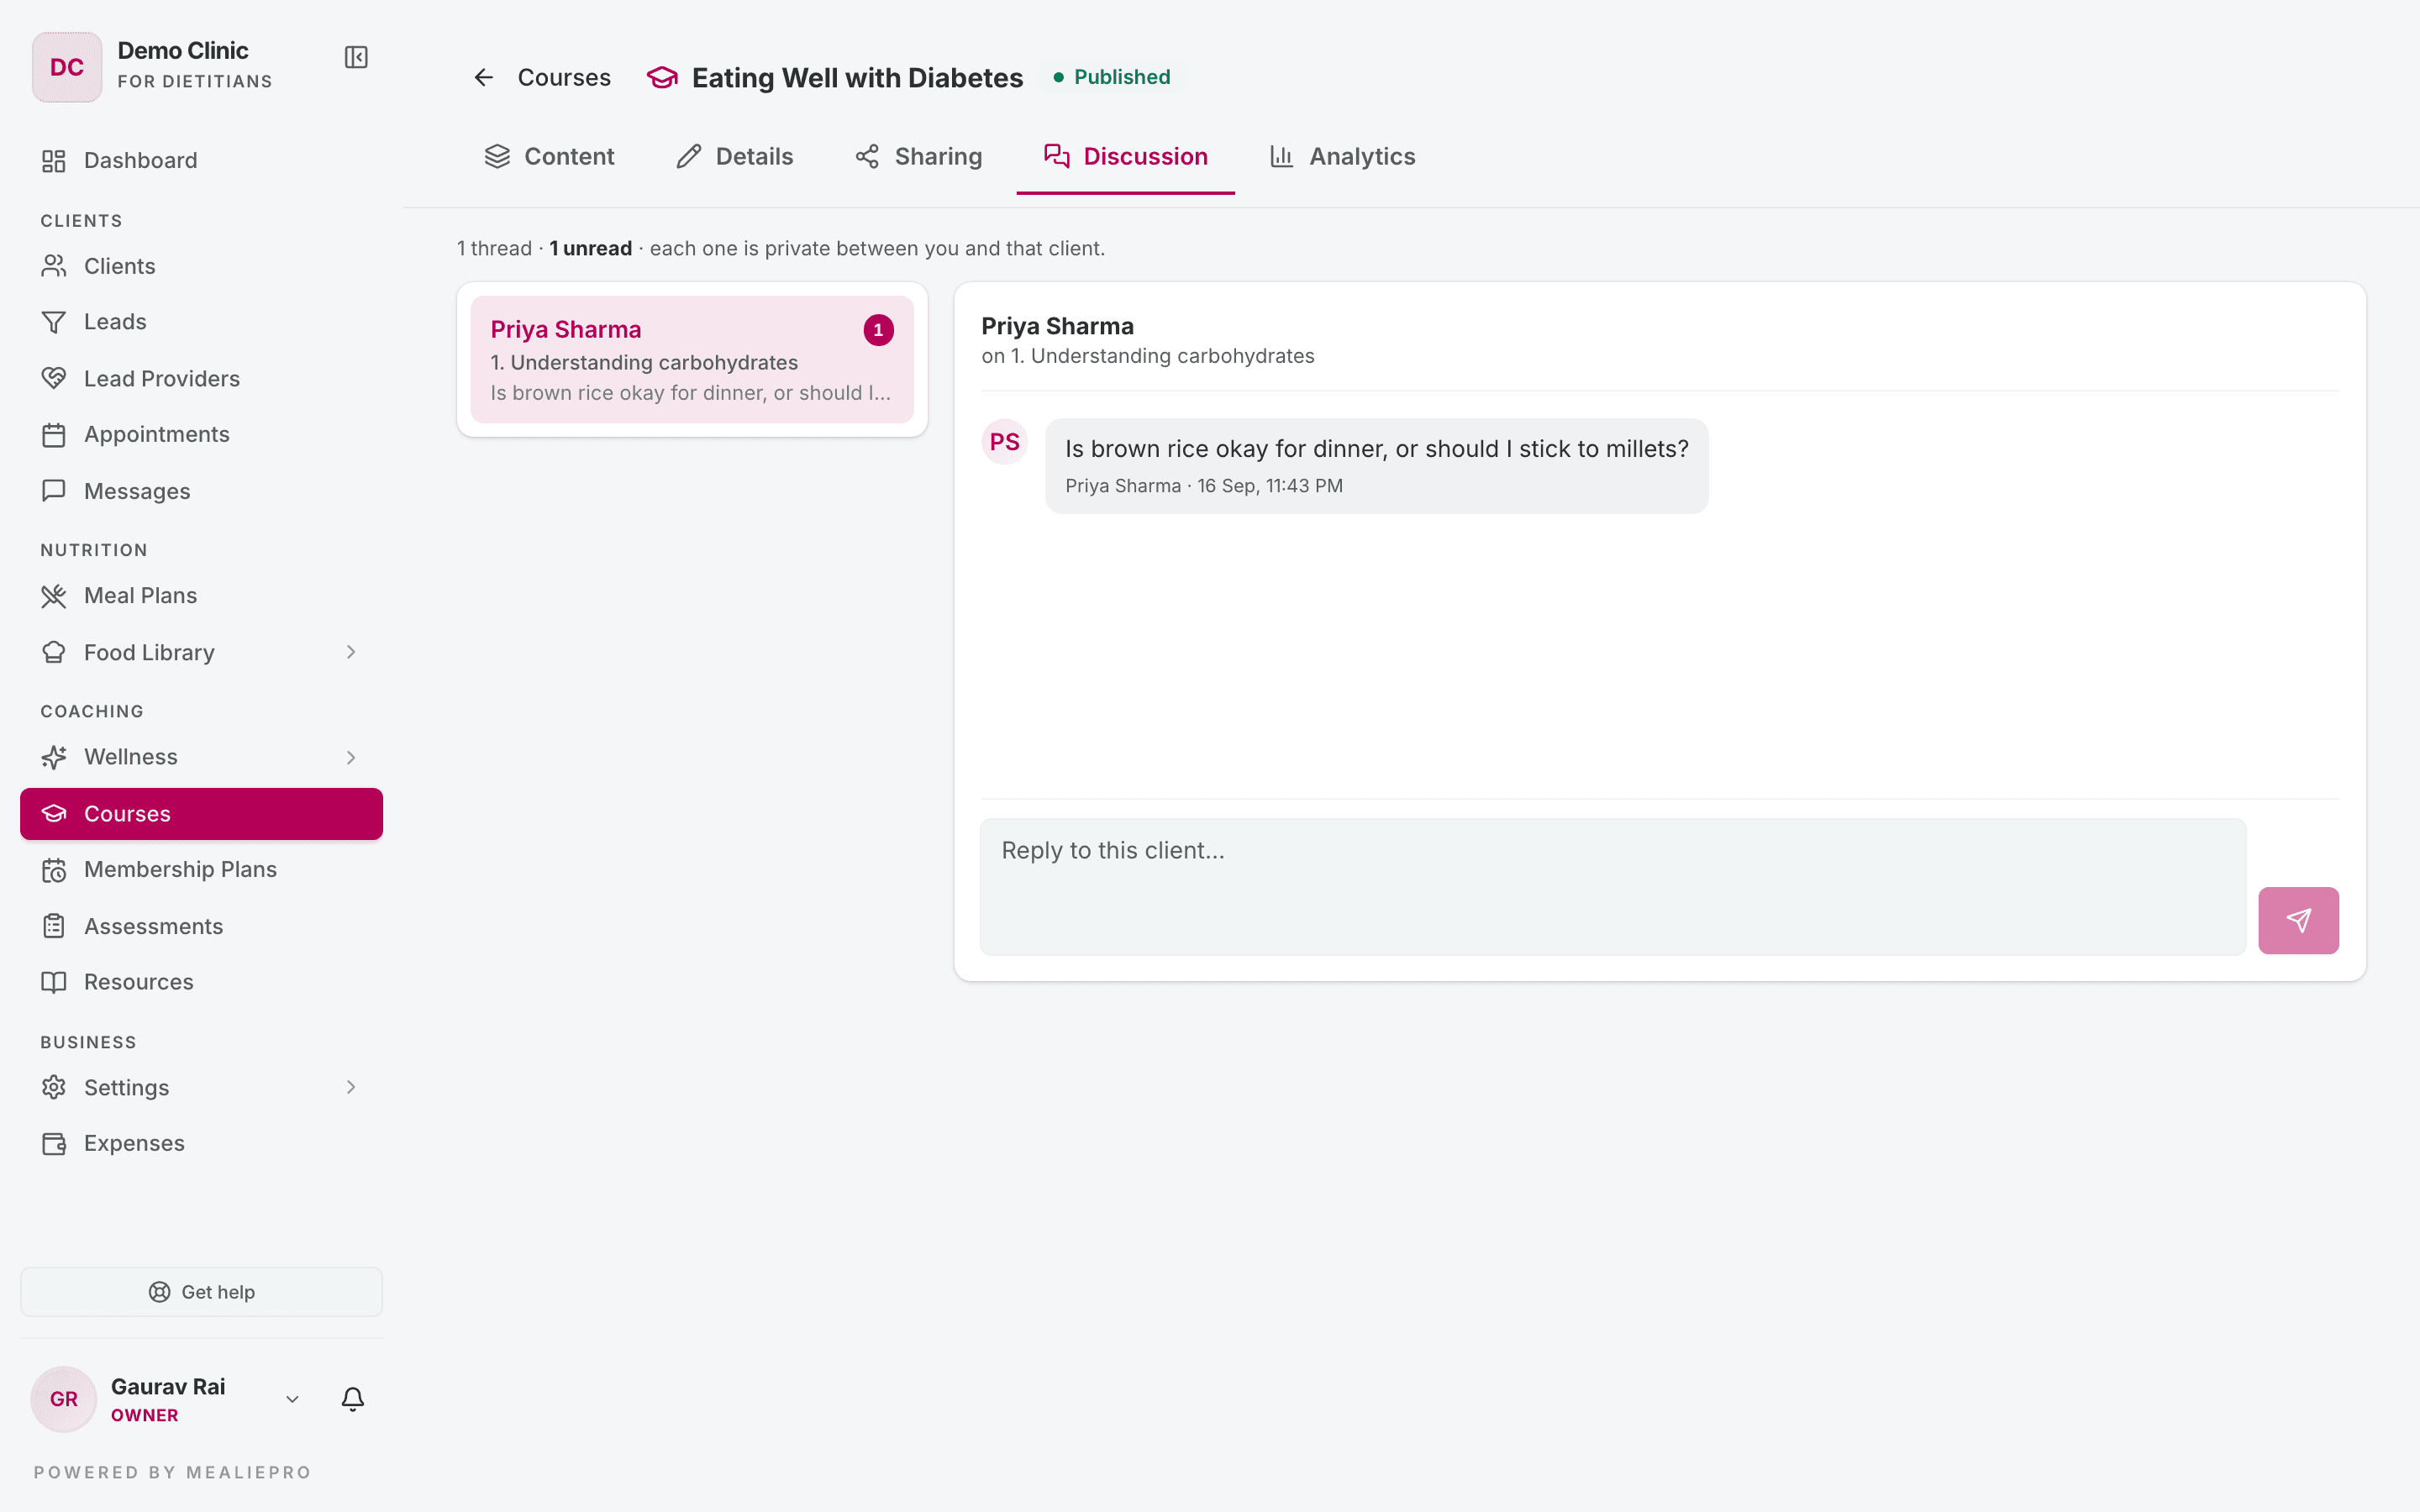
Task: Expand the Settings submenu chevron
Action: pos(351,1087)
